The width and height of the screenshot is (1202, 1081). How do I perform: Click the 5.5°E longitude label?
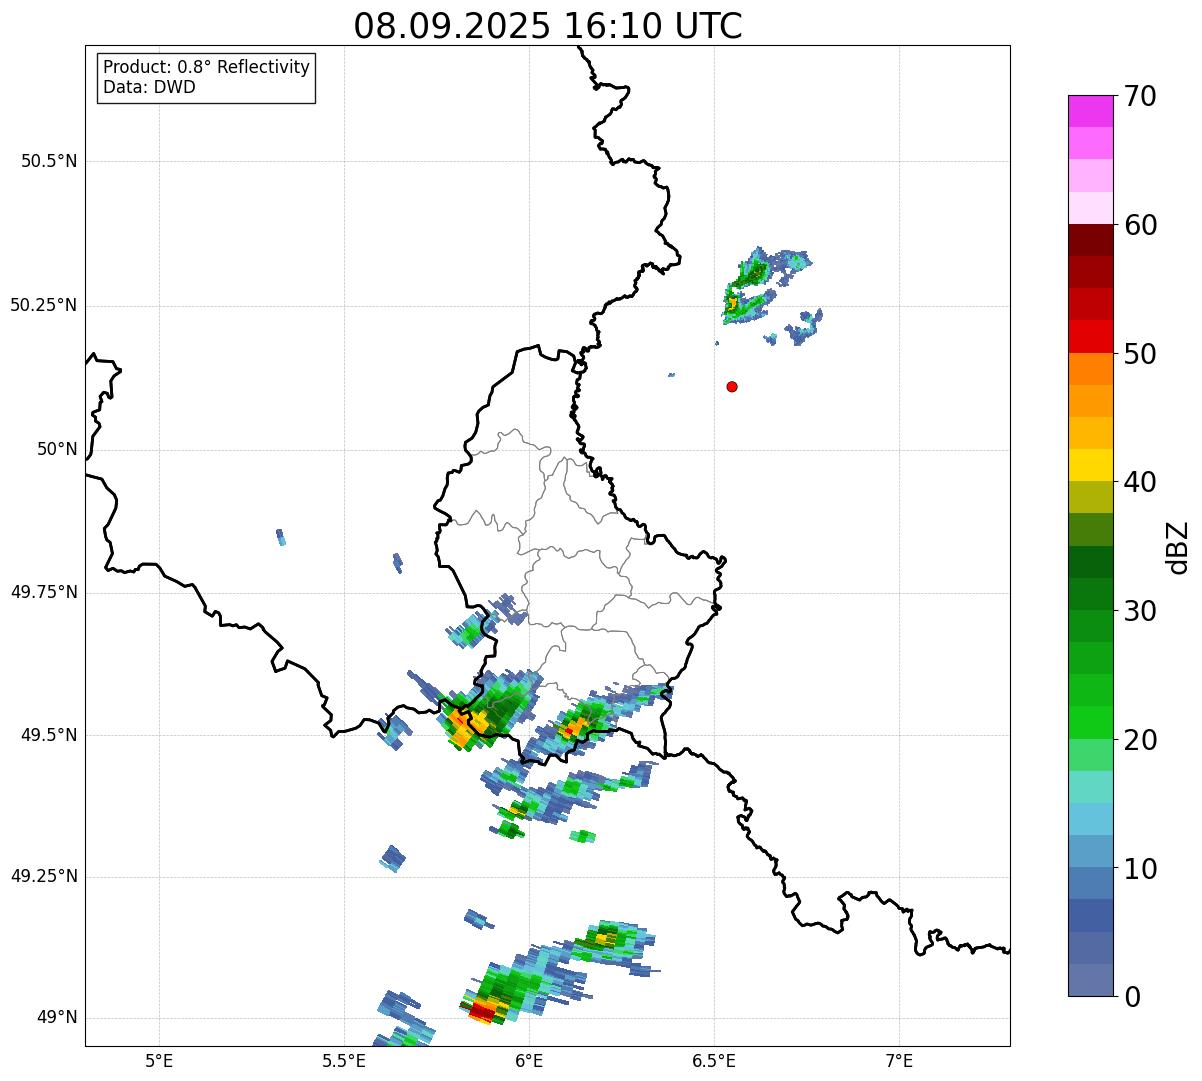coord(344,1060)
